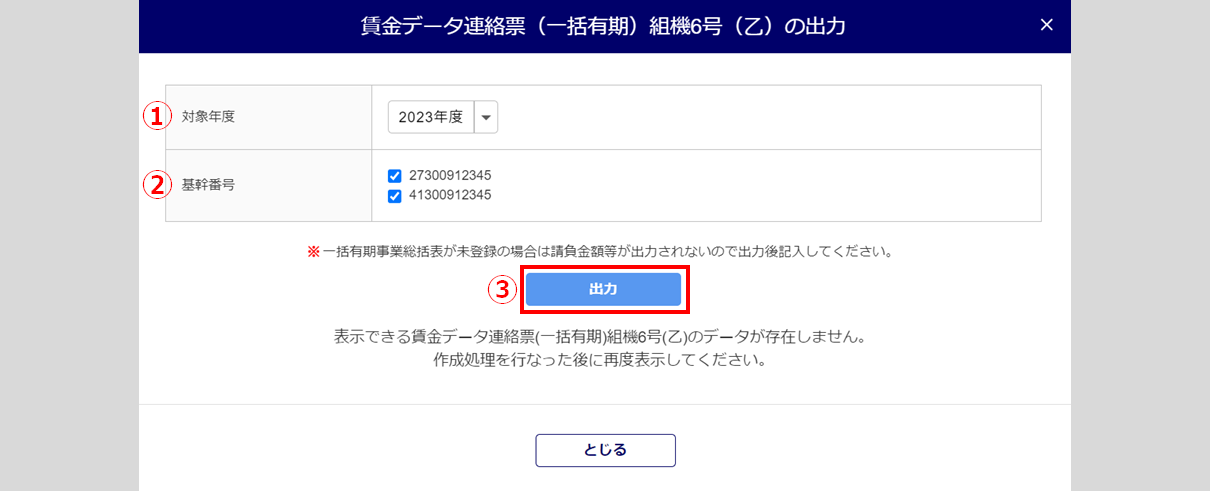Click the 41300912345 number label

click(450, 196)
